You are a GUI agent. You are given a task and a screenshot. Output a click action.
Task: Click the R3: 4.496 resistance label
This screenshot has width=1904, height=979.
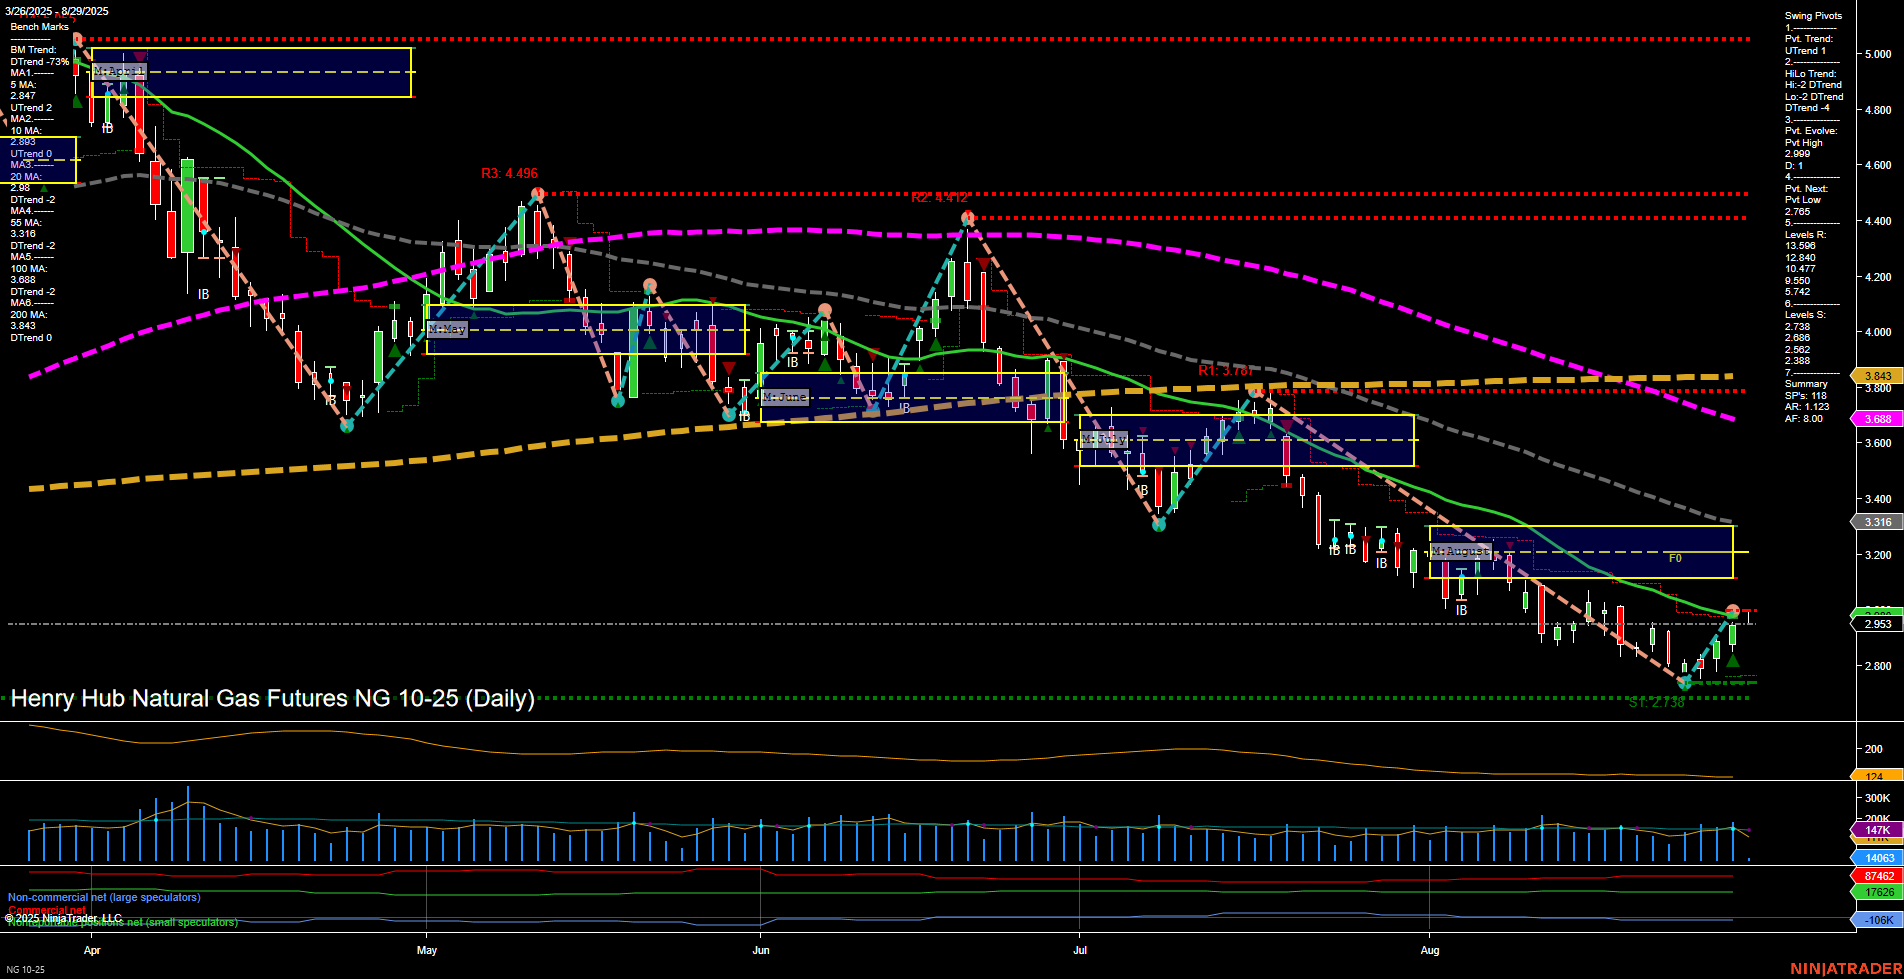[x=509, y=174]
